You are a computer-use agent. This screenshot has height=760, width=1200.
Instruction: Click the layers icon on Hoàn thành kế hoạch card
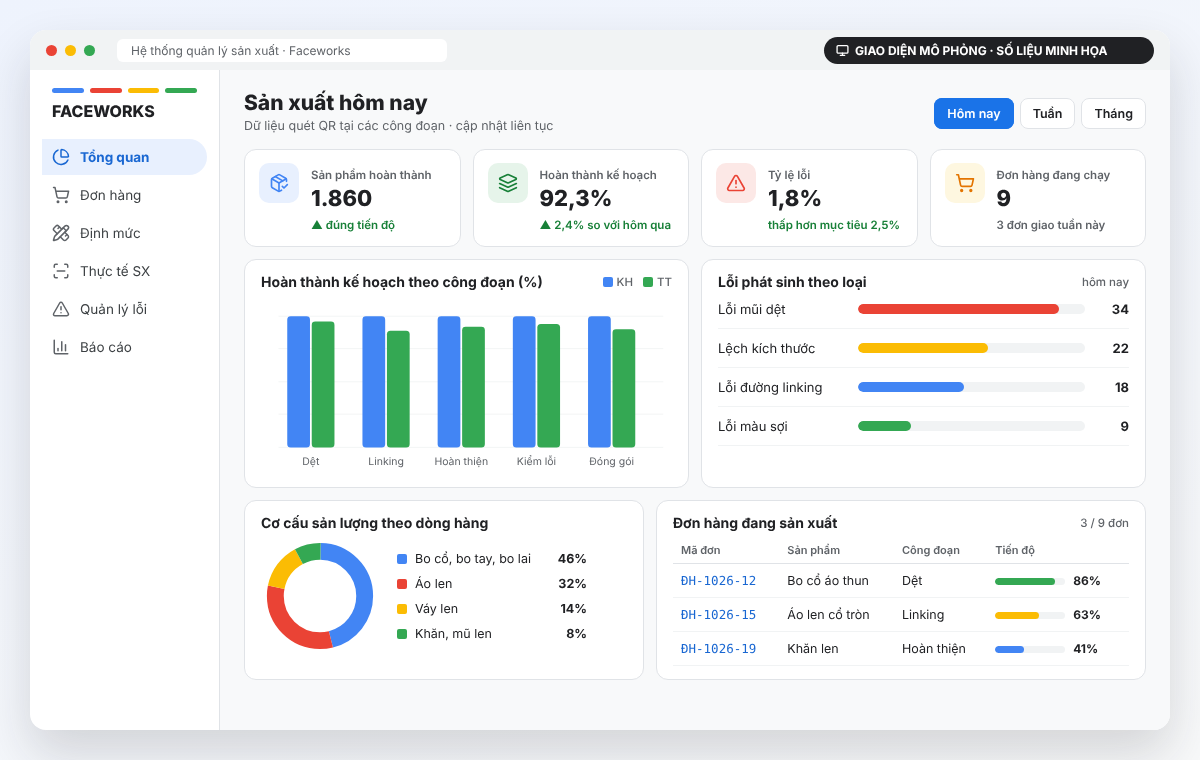(x=508, y=183)
